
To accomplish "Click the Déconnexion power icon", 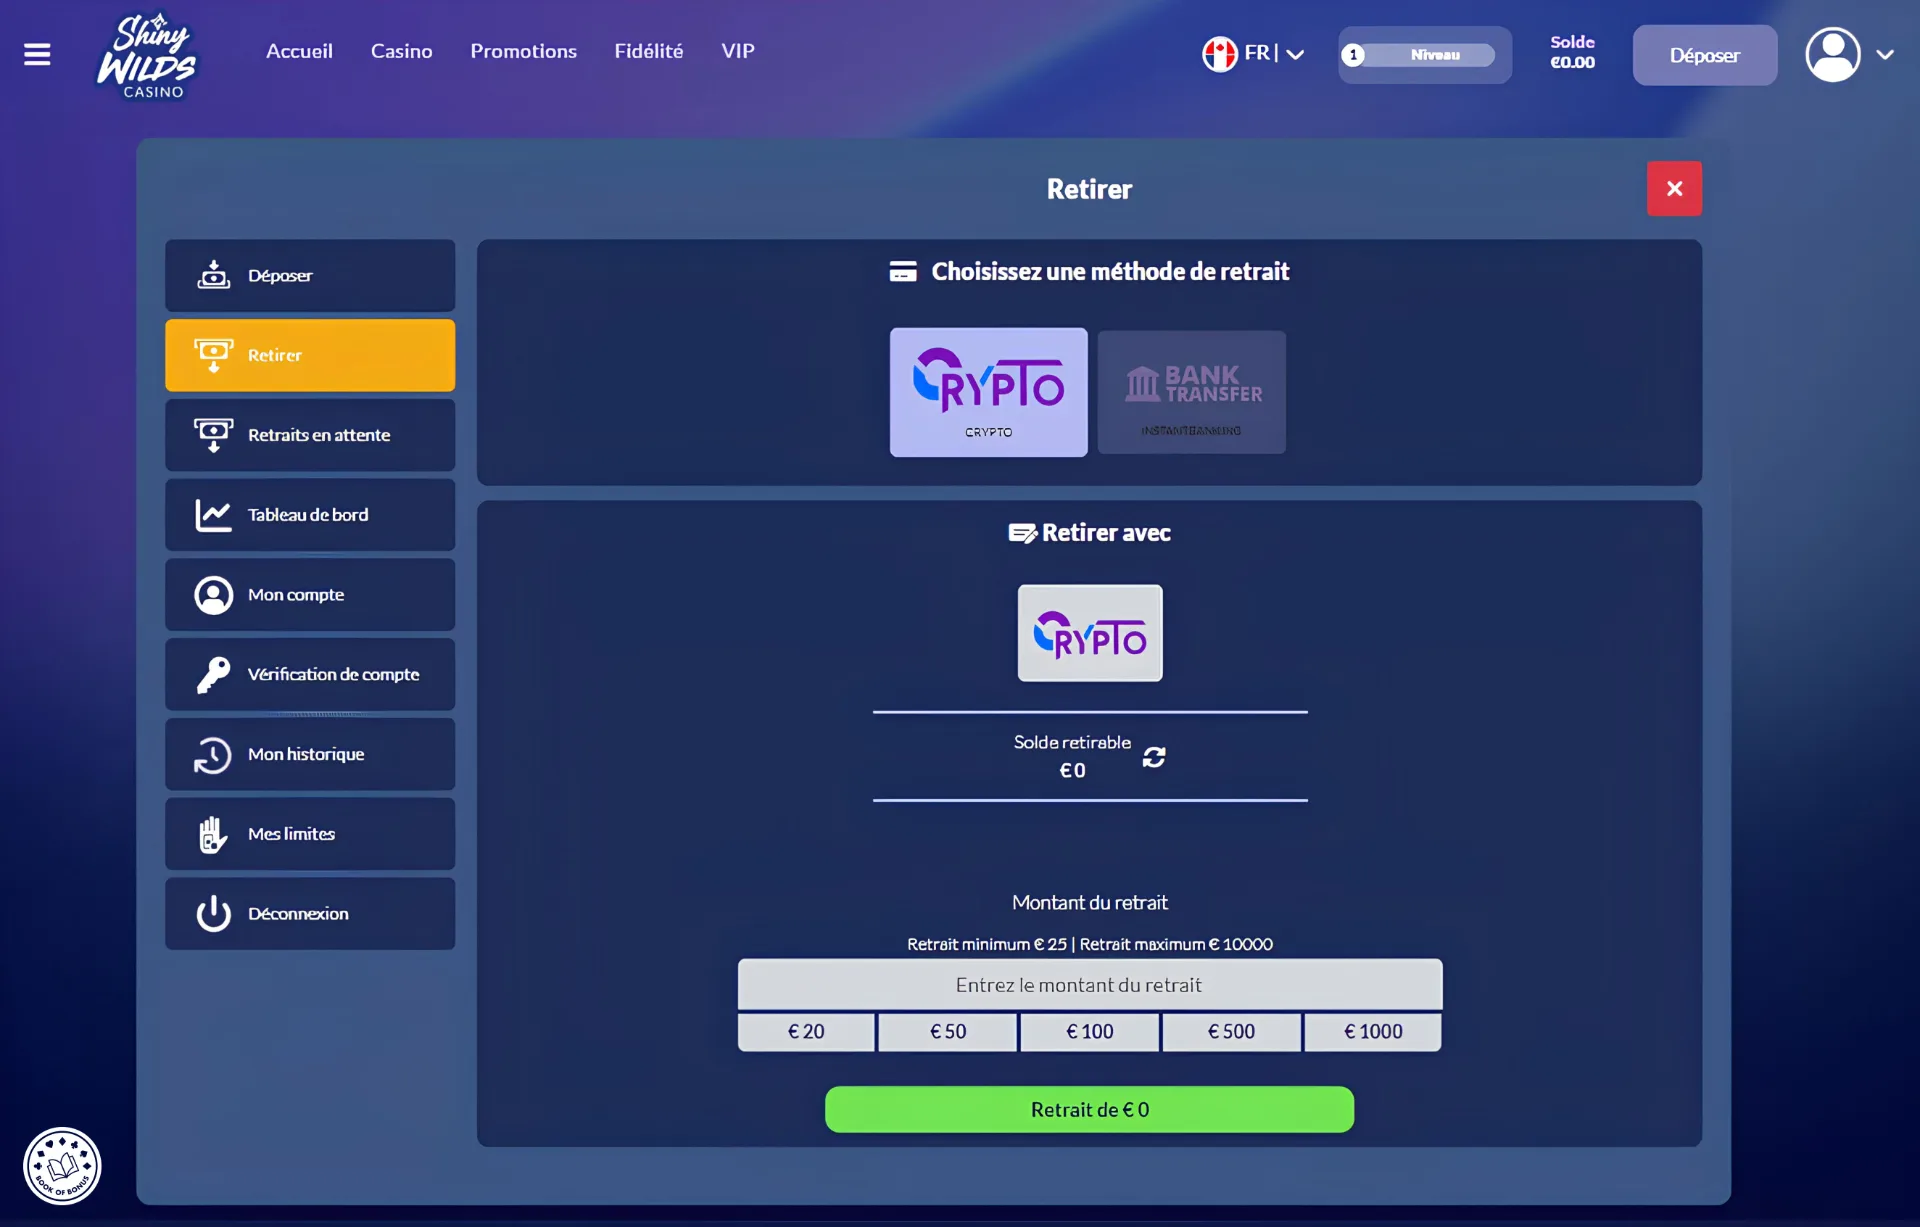I will [x=213, y=913].
